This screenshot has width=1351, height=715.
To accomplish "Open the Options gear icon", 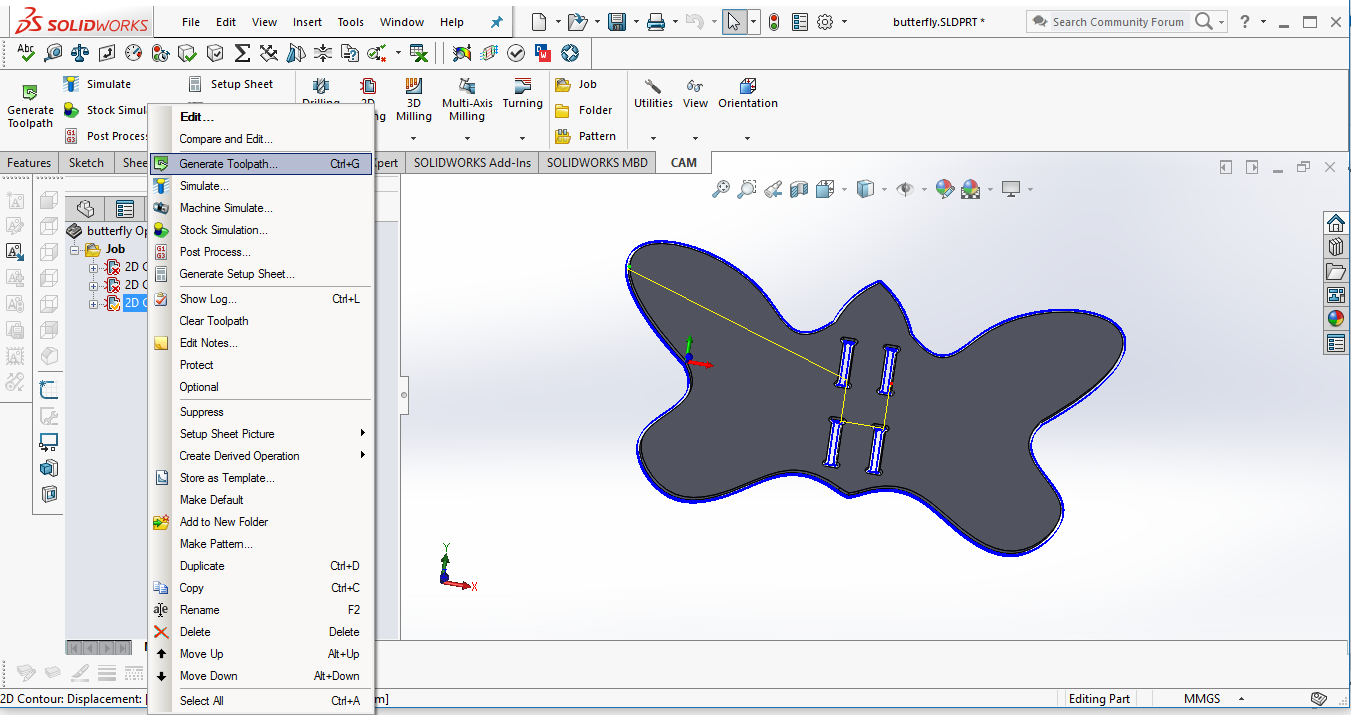I will 825,22.
